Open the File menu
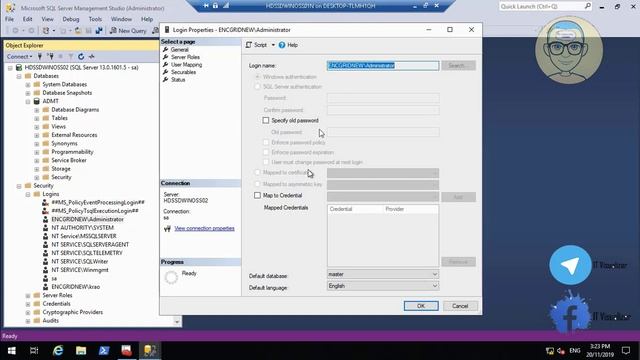The height and width of the screenshot is (360, 640). pos(9,19)
